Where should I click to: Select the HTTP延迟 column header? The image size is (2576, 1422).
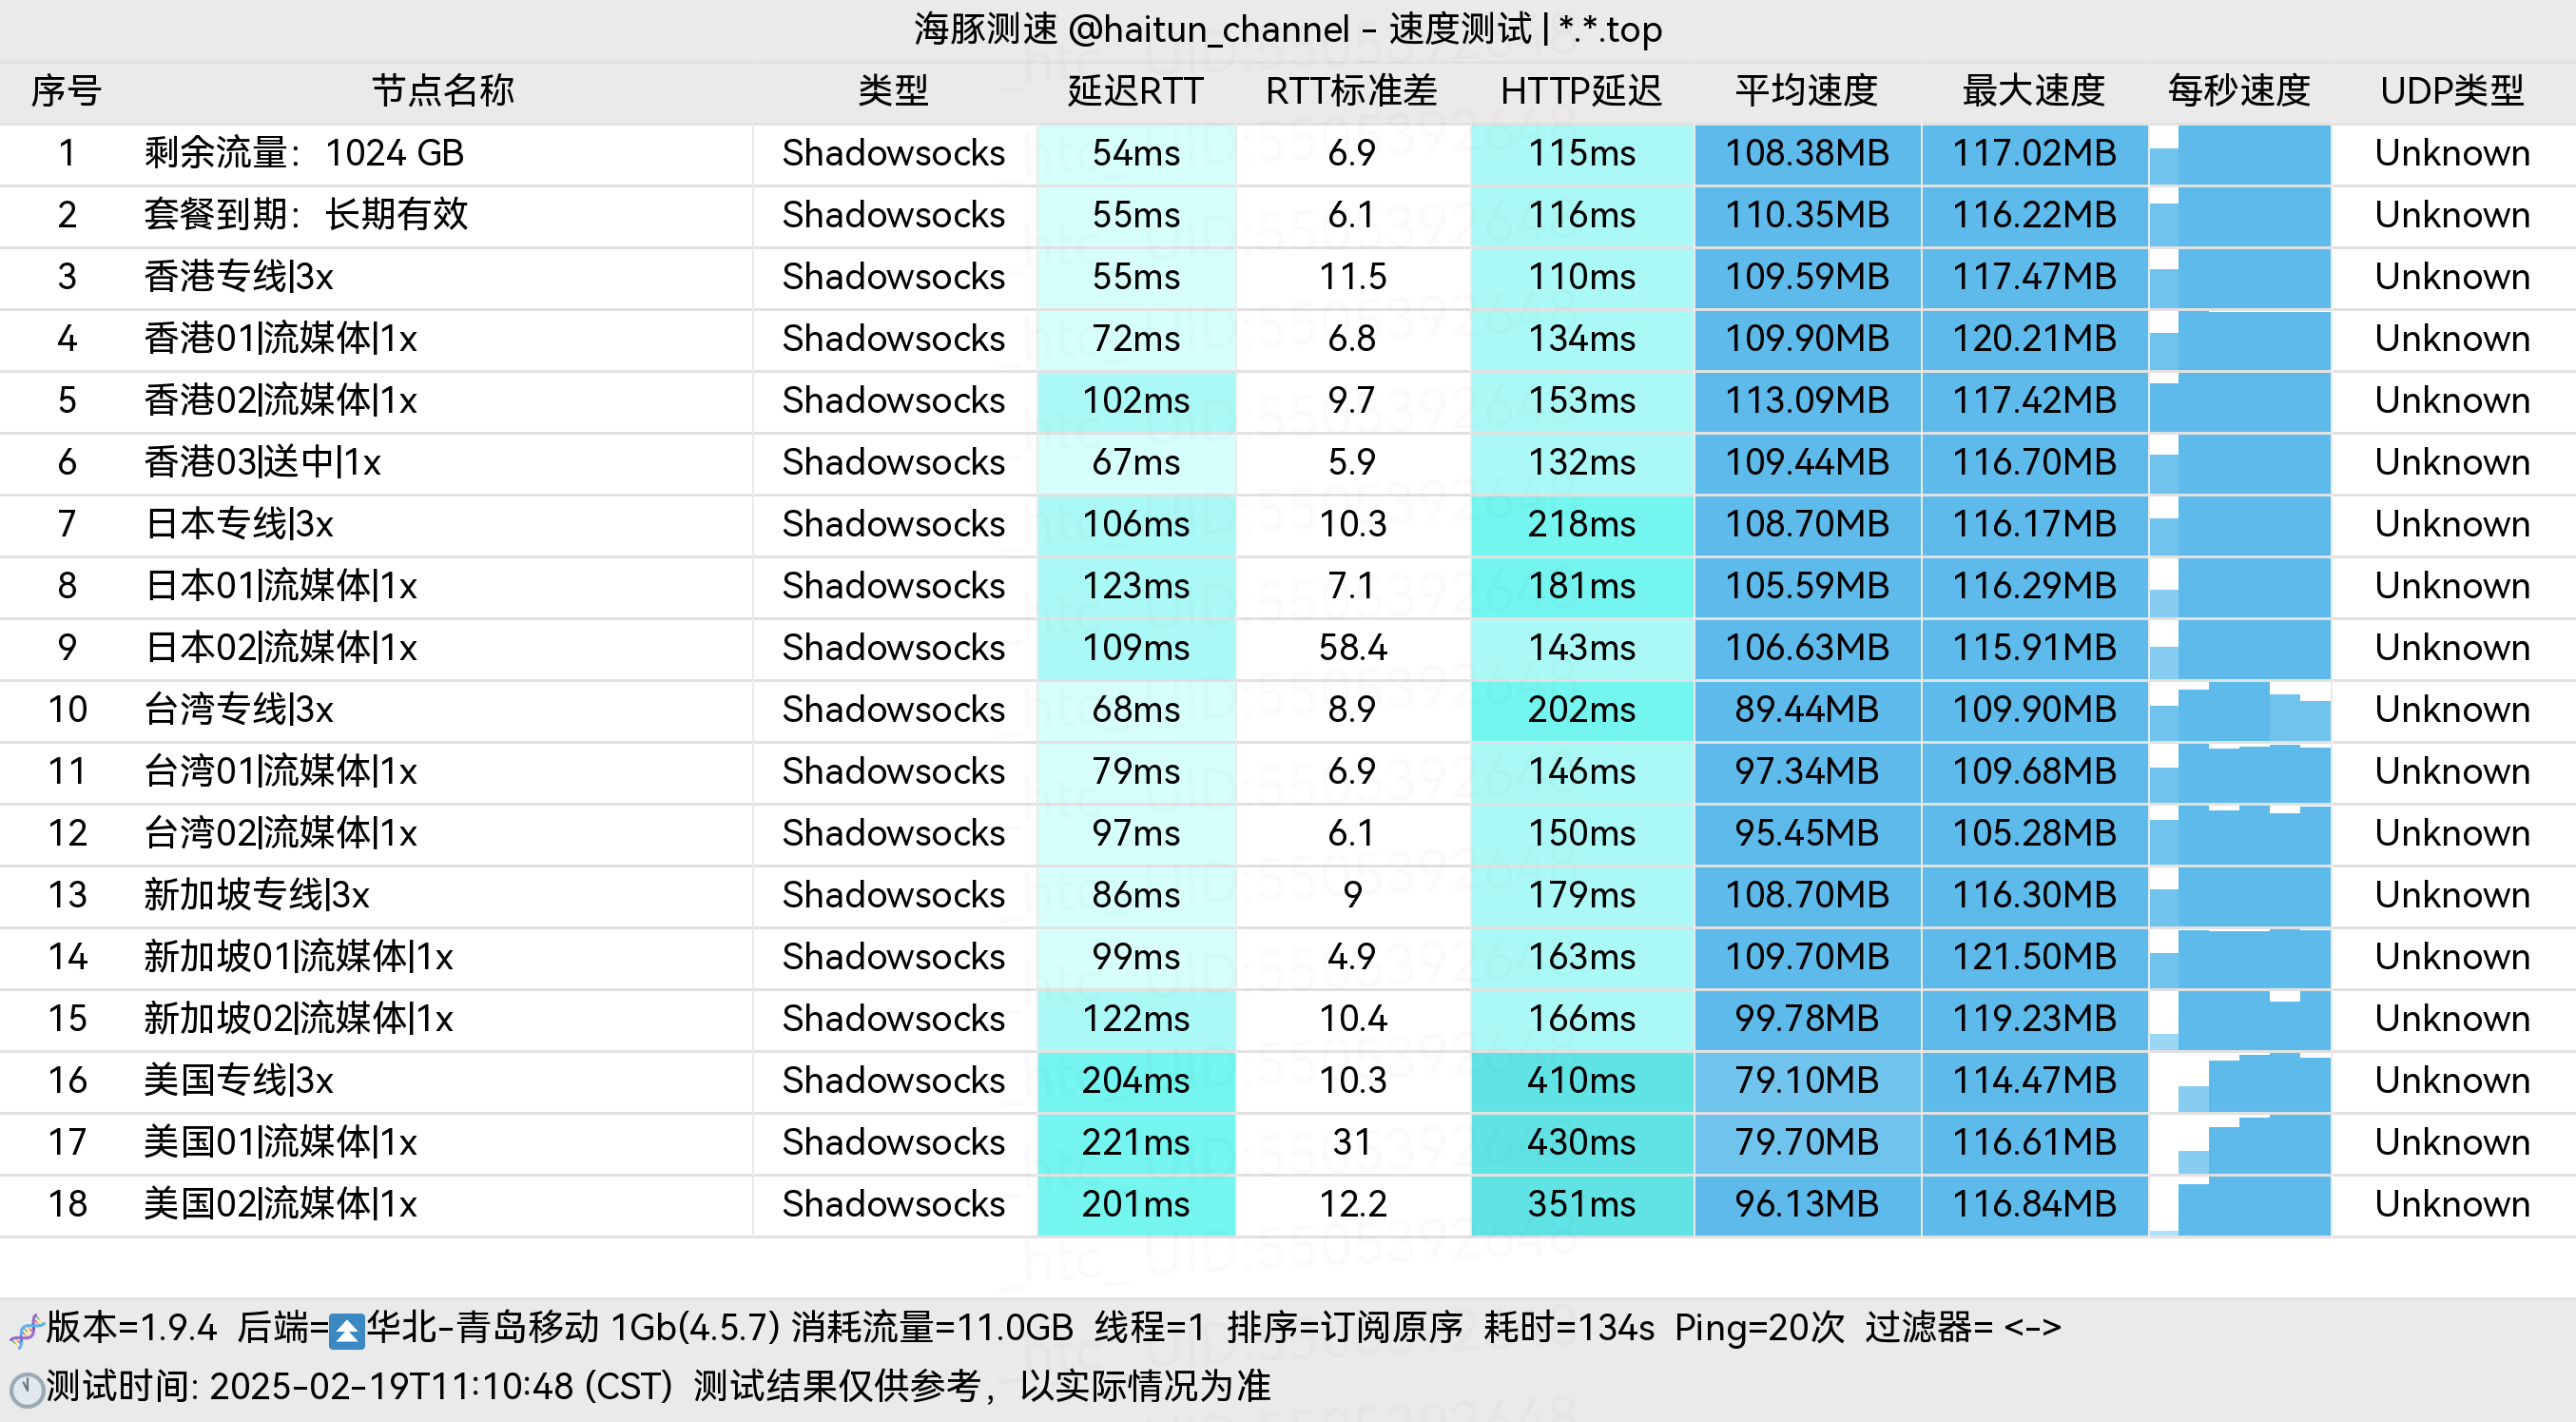coord(1581,91)
